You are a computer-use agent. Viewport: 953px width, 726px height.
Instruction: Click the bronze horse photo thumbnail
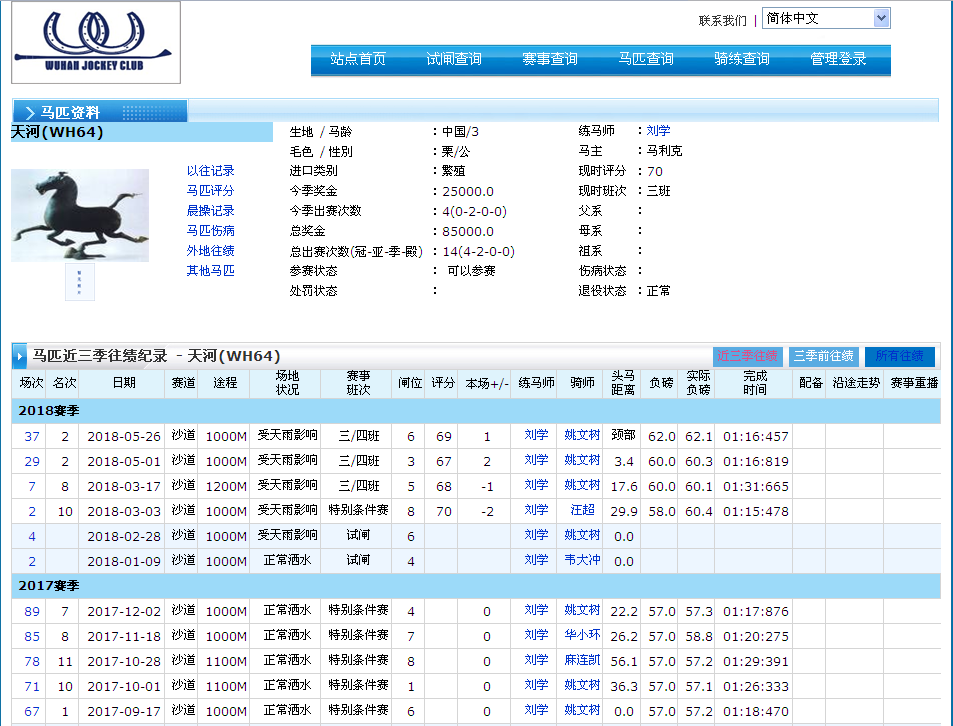point(80,215)
